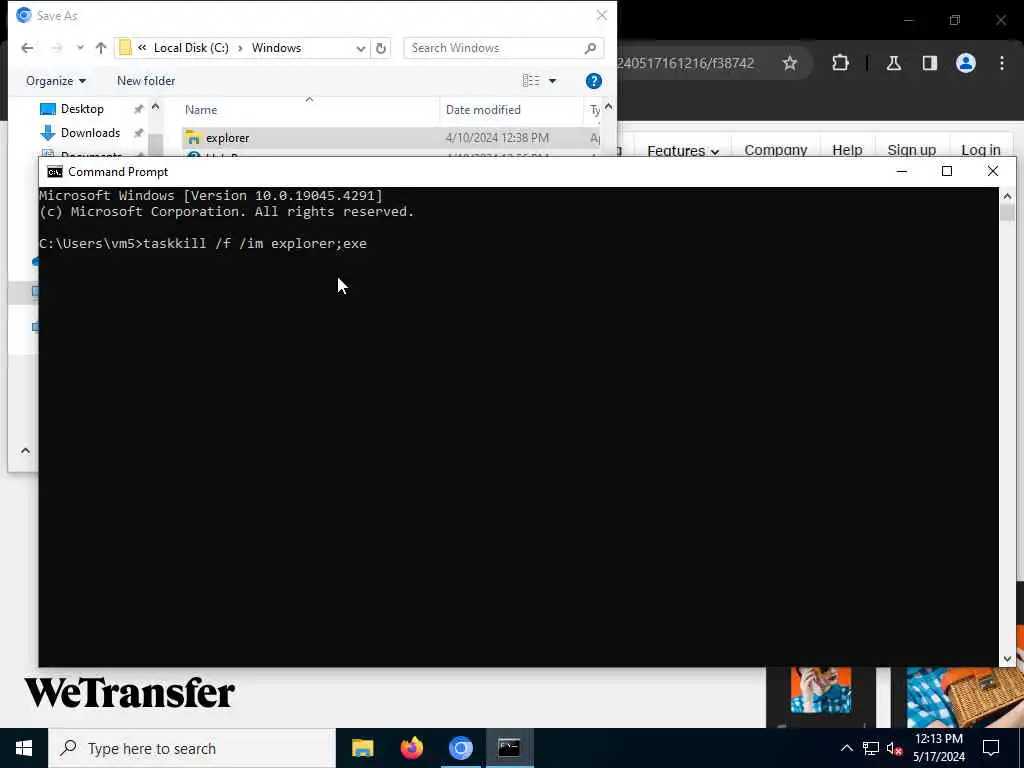Bookmark this page with star icon
1024x768 pixels.
pos(790,63)
